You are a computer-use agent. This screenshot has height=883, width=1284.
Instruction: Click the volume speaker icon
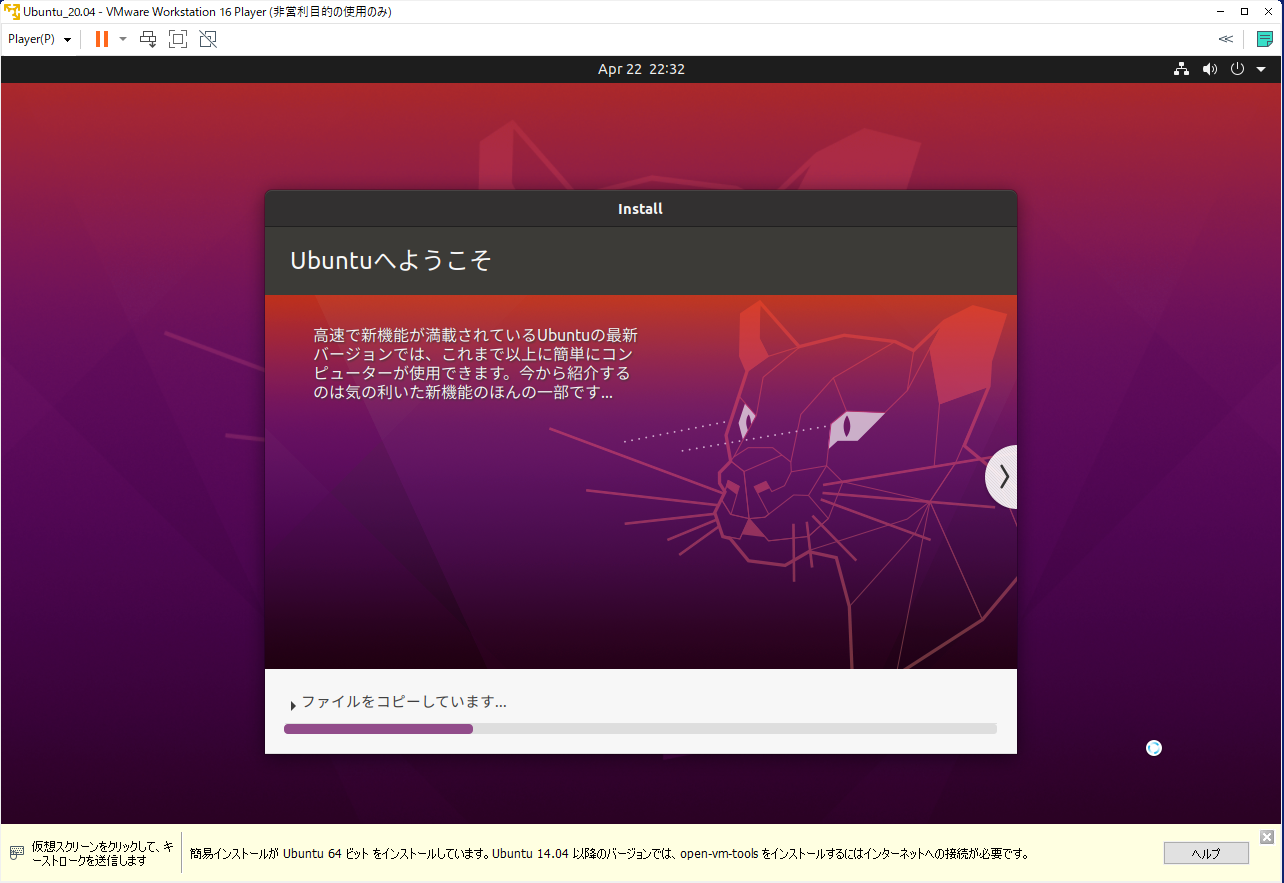tap(1210, 69)
